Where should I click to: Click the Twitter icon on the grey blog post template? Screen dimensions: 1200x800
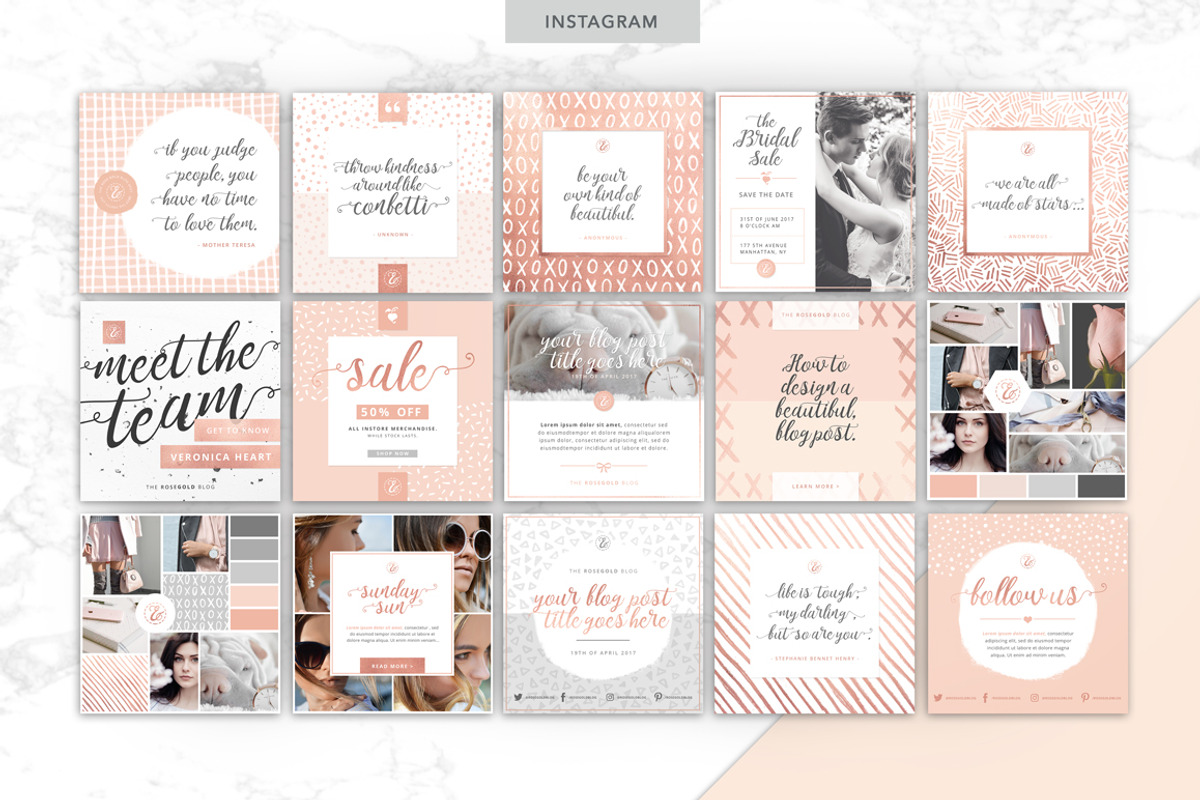point(518,696)
